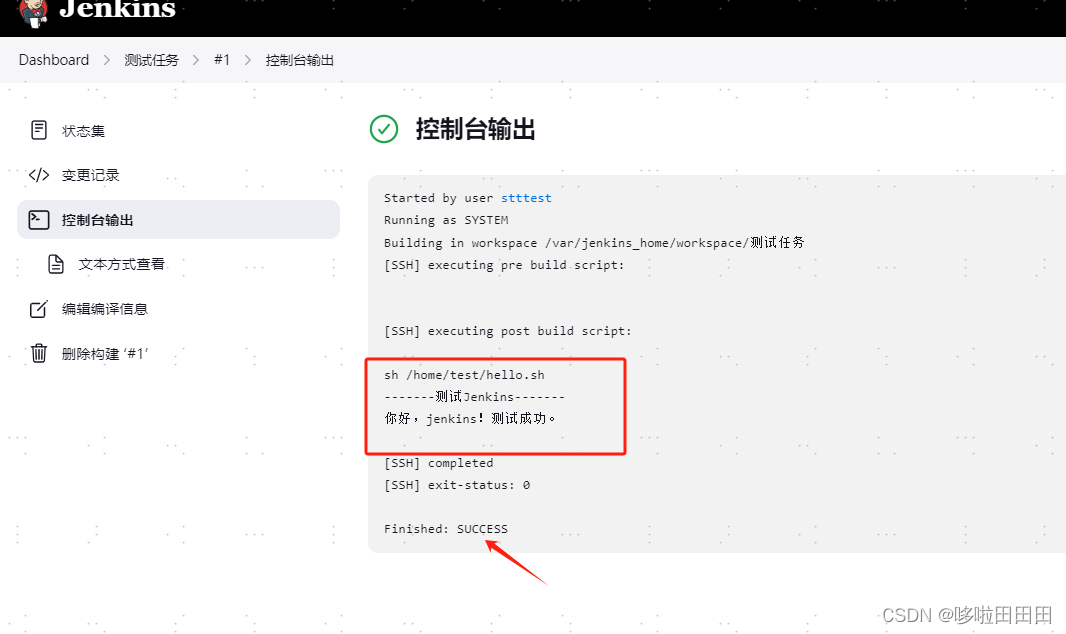Open user stttest profile link

click(526, 198)
